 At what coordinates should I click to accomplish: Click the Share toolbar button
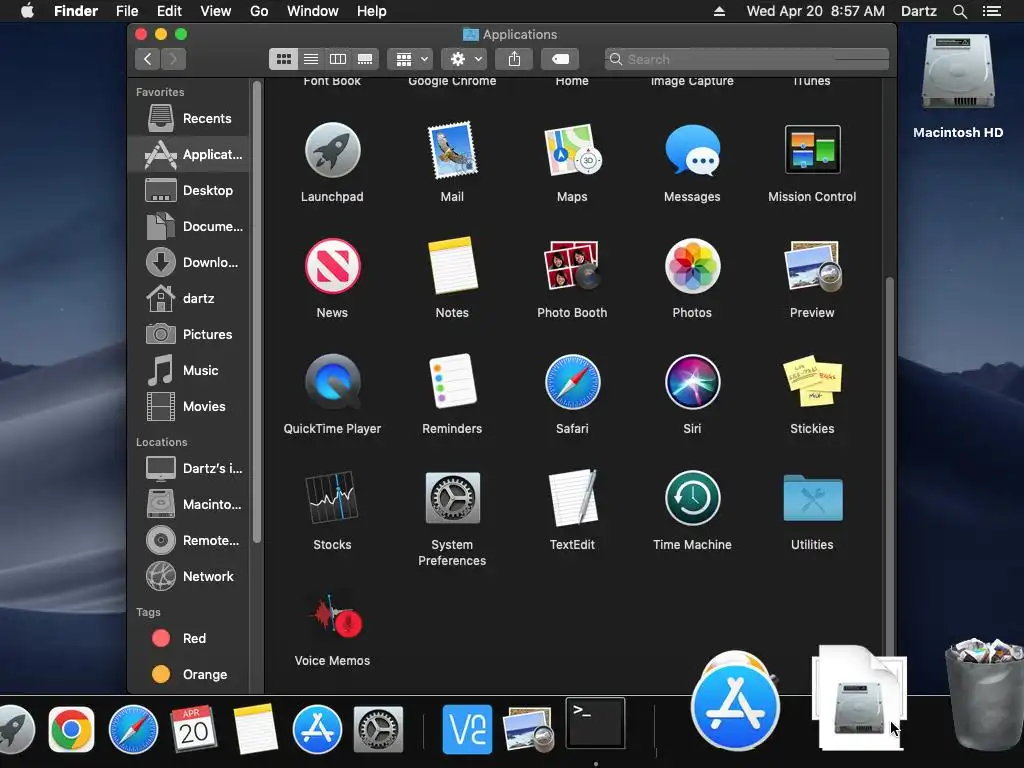[515, 59]
